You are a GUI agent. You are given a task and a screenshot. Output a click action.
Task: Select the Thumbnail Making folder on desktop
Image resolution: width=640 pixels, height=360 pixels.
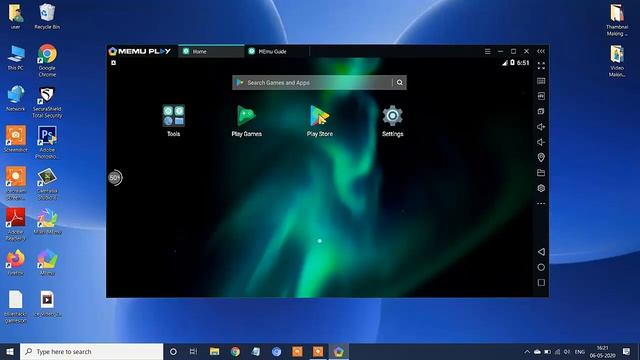tap(617, 20)
